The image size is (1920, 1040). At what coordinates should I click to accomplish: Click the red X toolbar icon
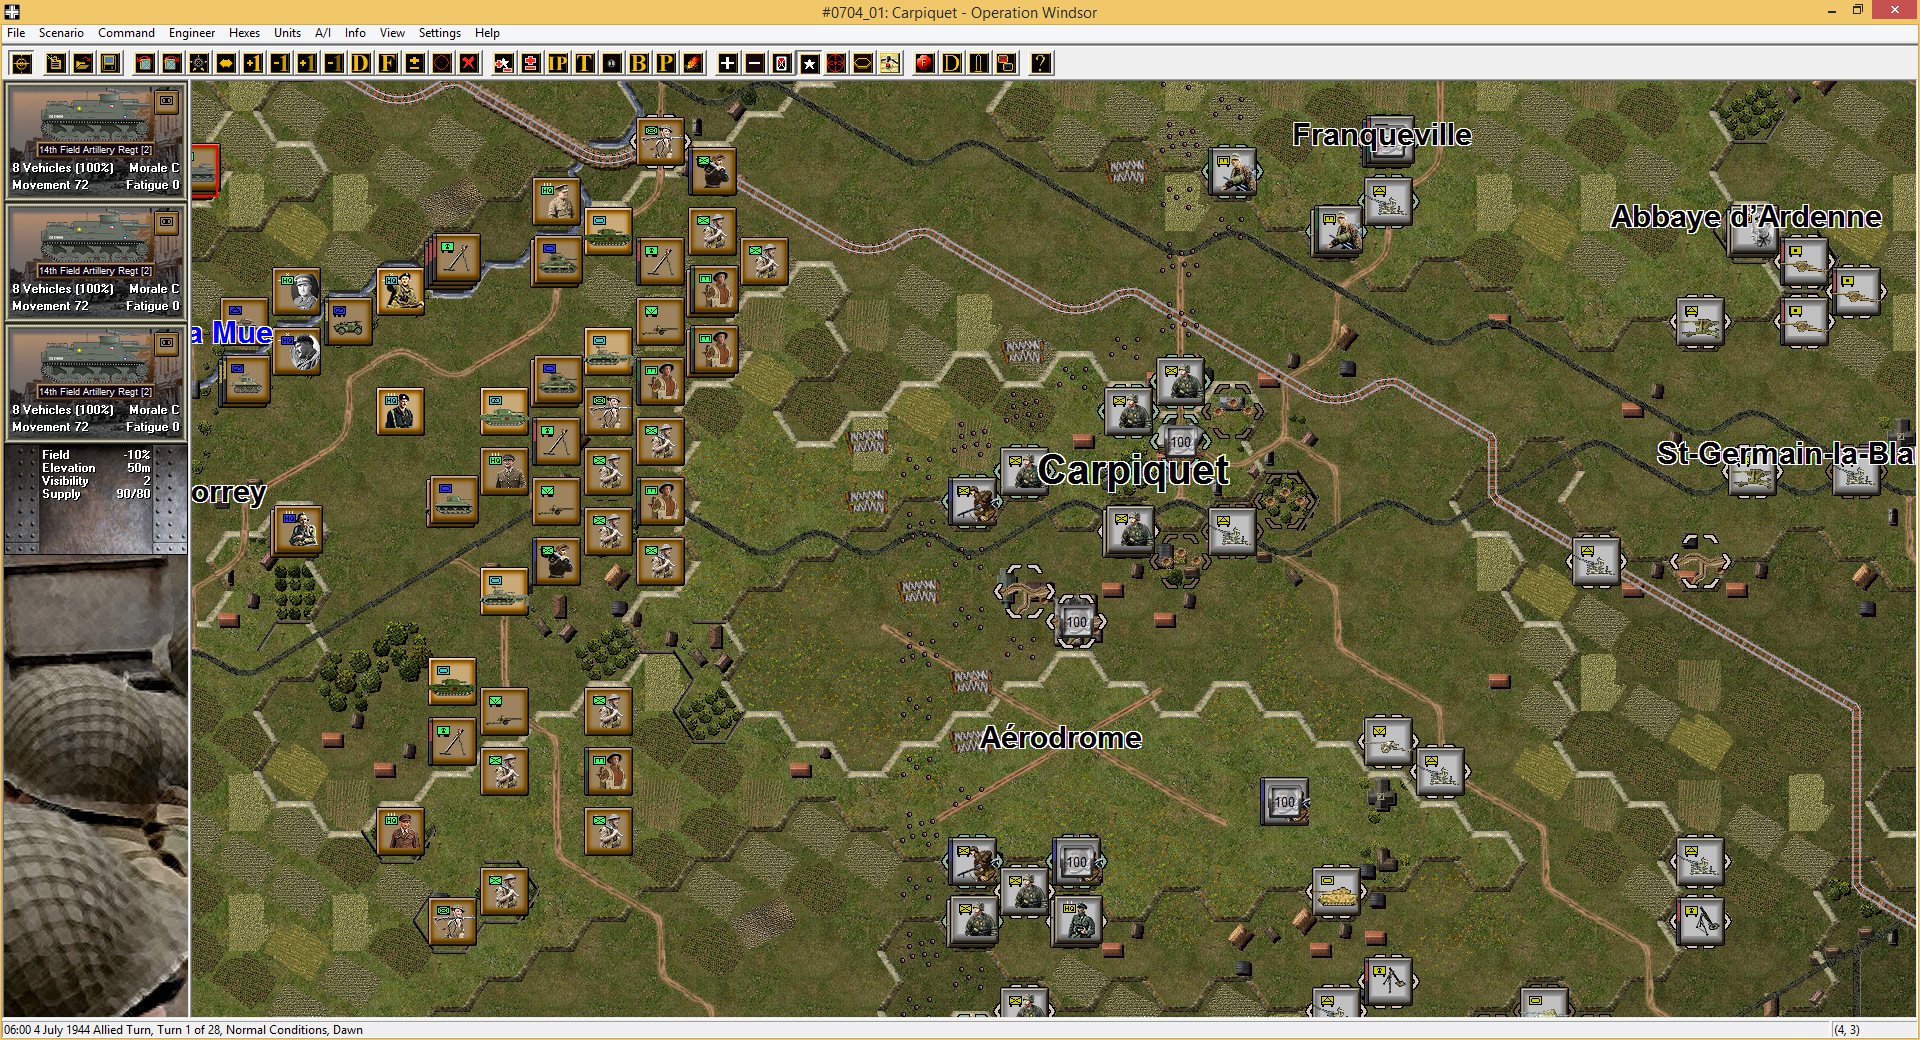pos(469,64)
